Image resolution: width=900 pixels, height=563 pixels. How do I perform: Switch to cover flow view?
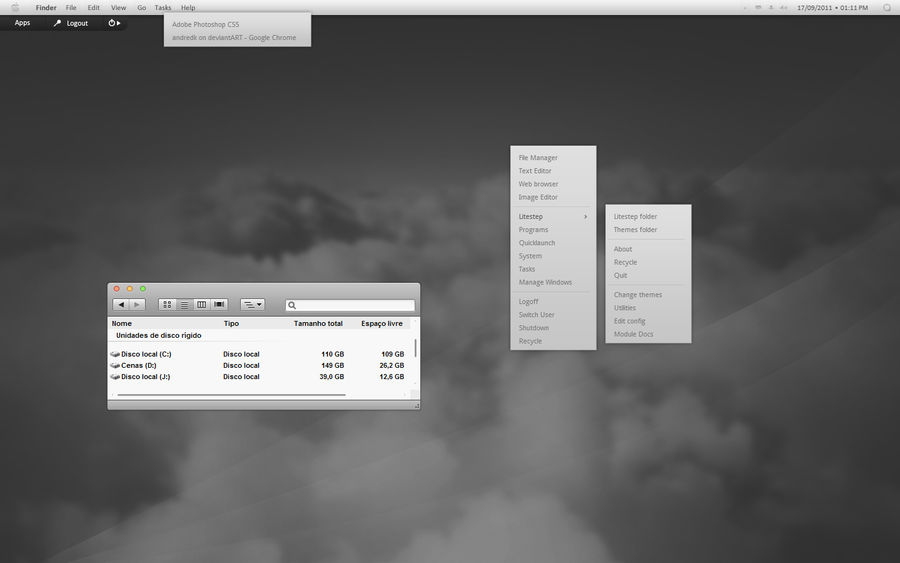(219, 305)
